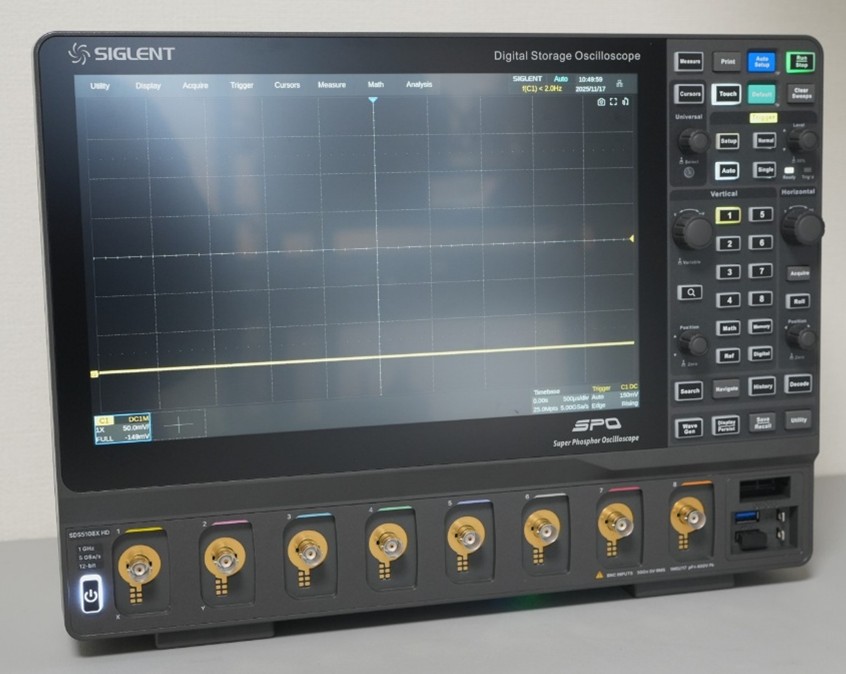This screenshot has width=846, height=674.
Task: Open the Trigger menu in menu bar
Action: [x=242, y=85]
